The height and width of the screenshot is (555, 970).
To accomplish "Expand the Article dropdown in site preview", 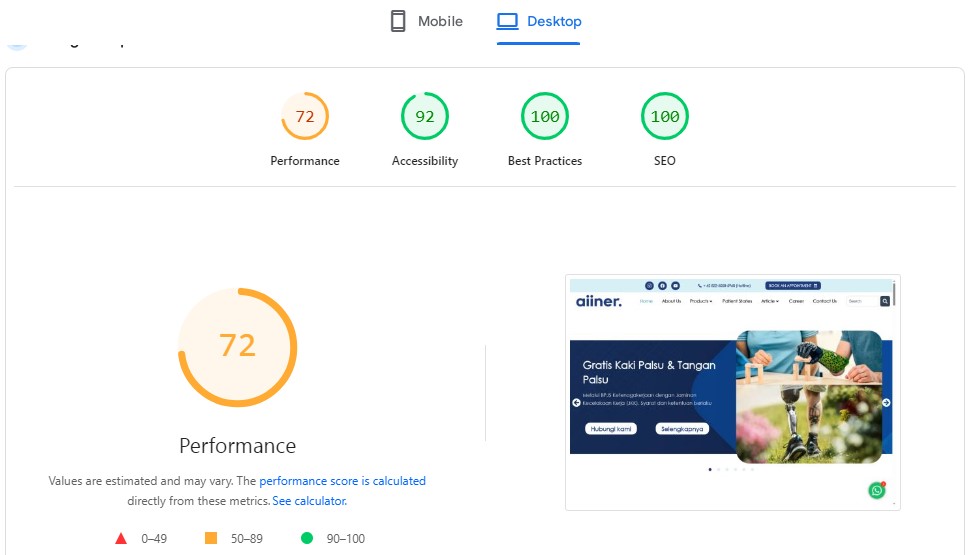I will [770, 301].
